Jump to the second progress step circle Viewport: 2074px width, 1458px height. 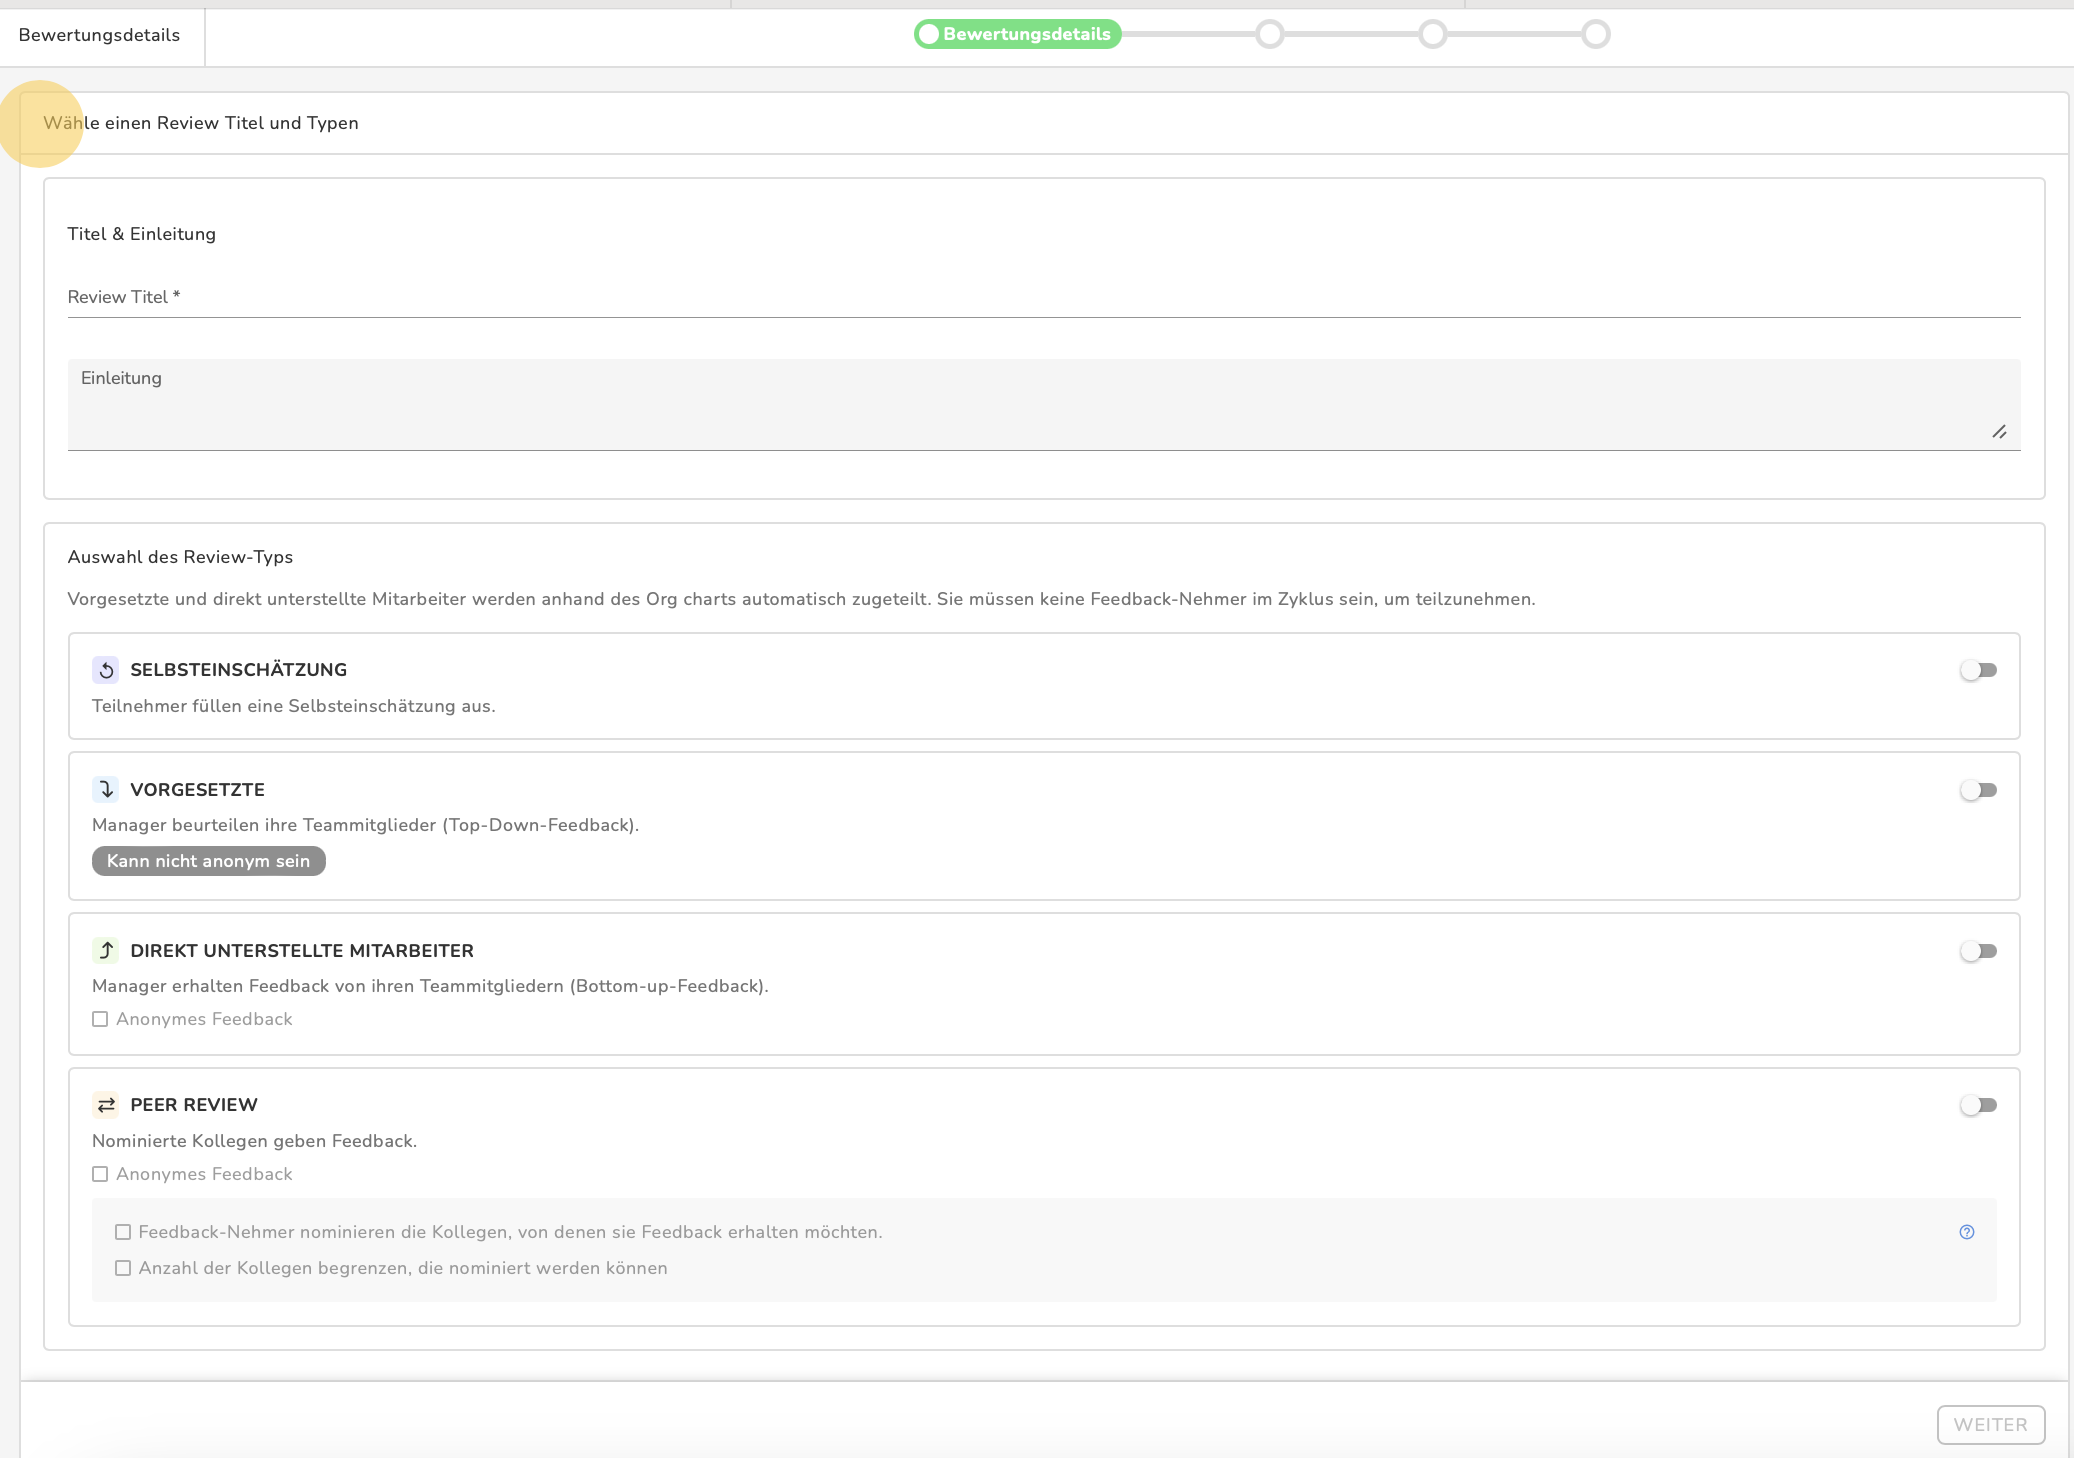(x=1269, y=34)
